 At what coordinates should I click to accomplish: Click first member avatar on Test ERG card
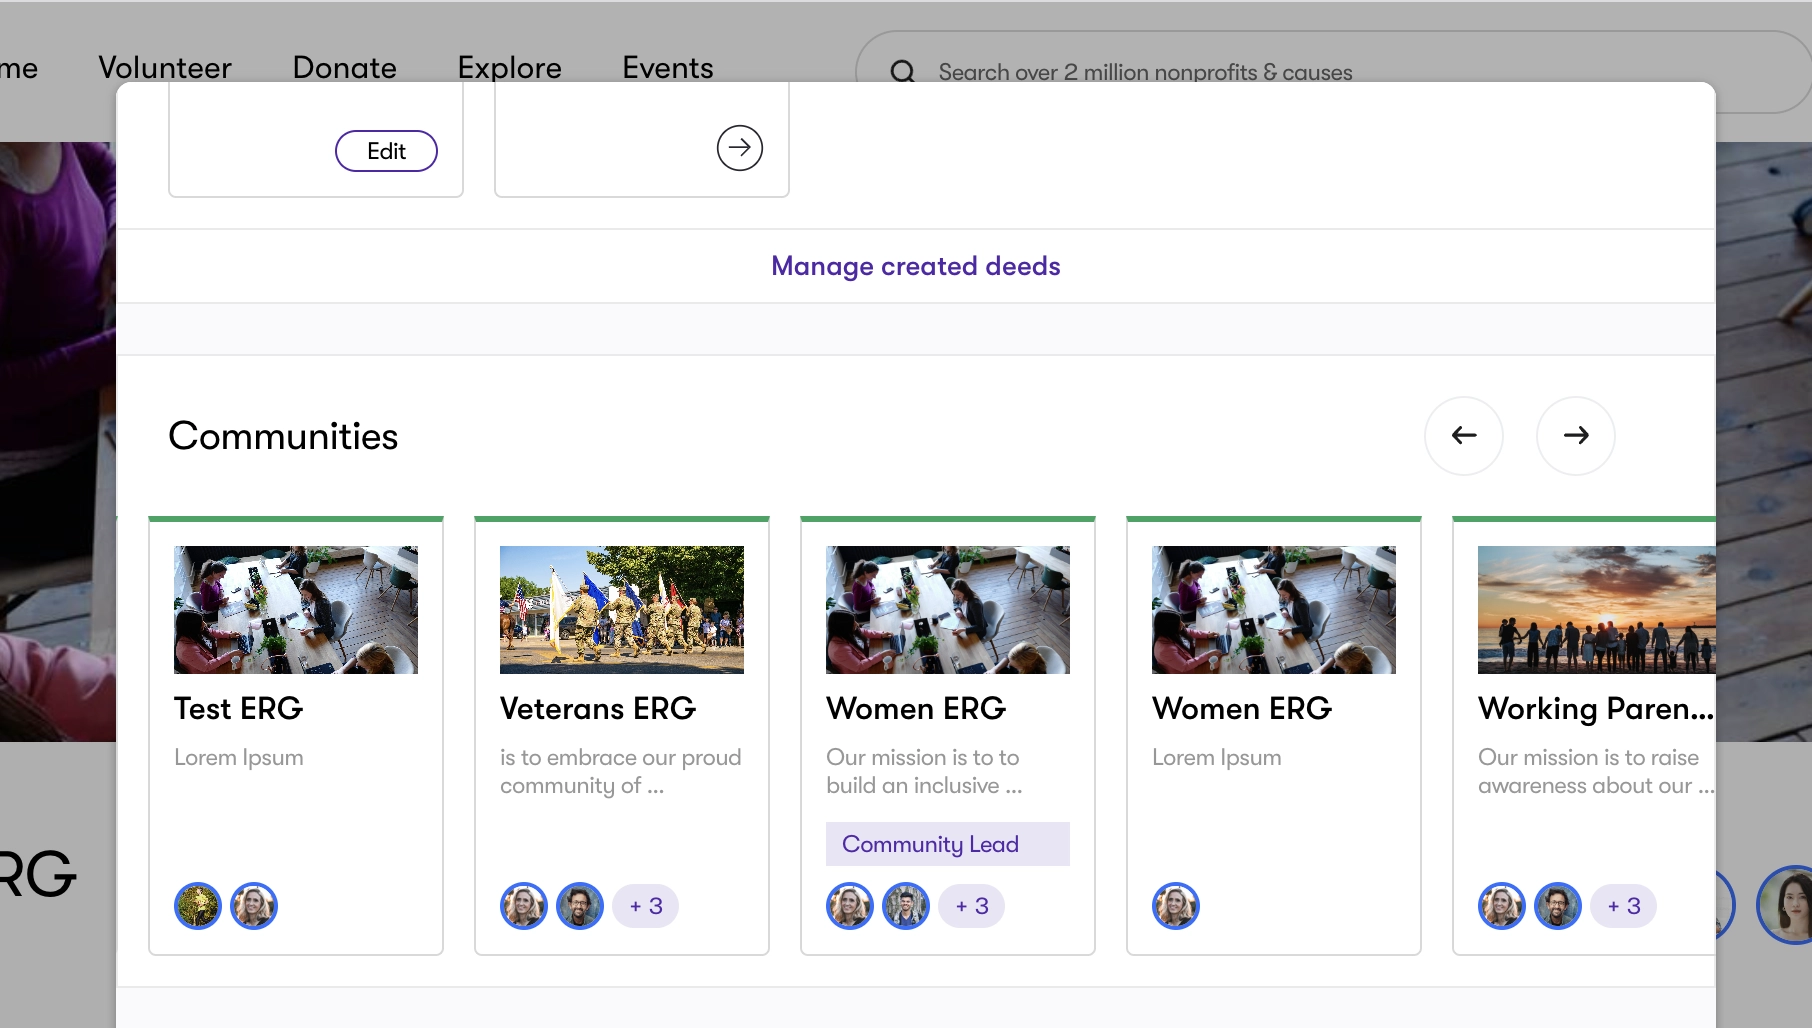pyautogui.click(x=198, y=906)
